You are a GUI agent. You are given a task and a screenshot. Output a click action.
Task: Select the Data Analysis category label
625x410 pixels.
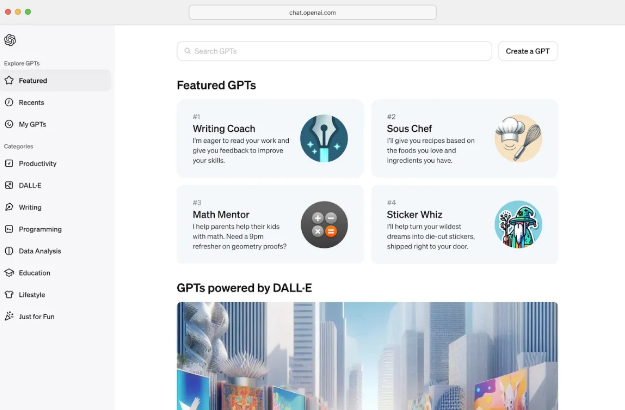[x=40, y=251]
